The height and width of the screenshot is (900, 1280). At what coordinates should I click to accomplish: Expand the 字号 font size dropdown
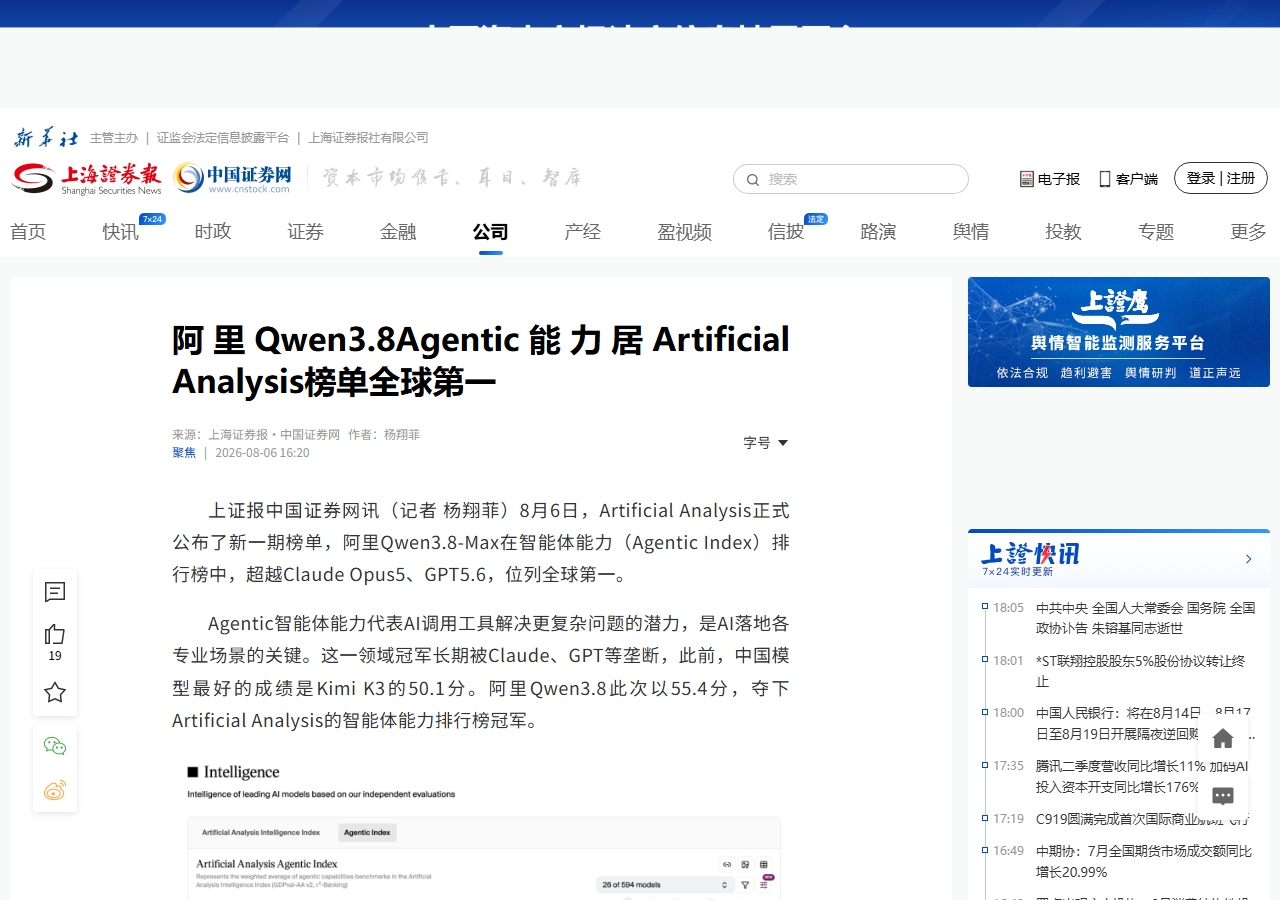(765, 443)
